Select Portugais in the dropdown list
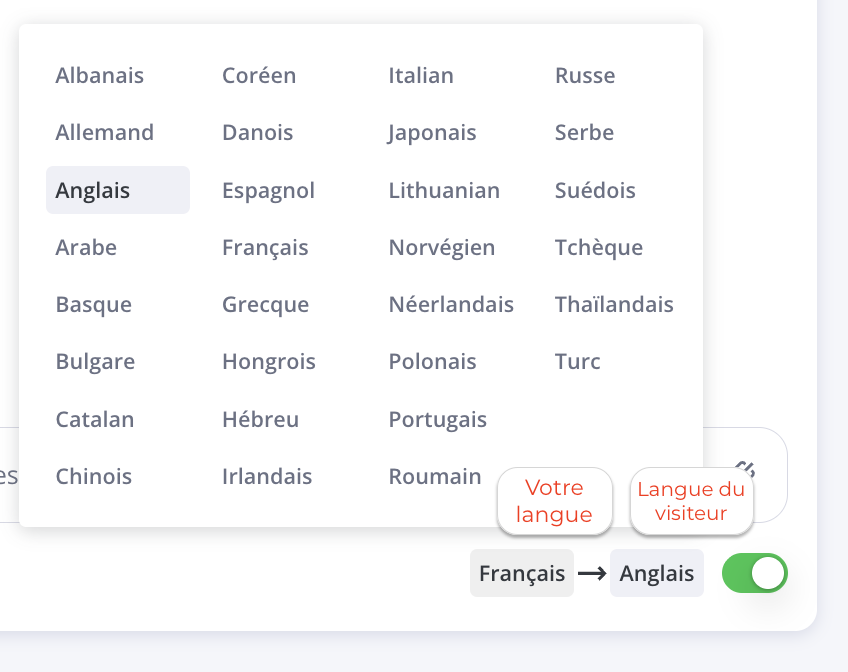Screen dimensions: 848x672 (438, 419)
